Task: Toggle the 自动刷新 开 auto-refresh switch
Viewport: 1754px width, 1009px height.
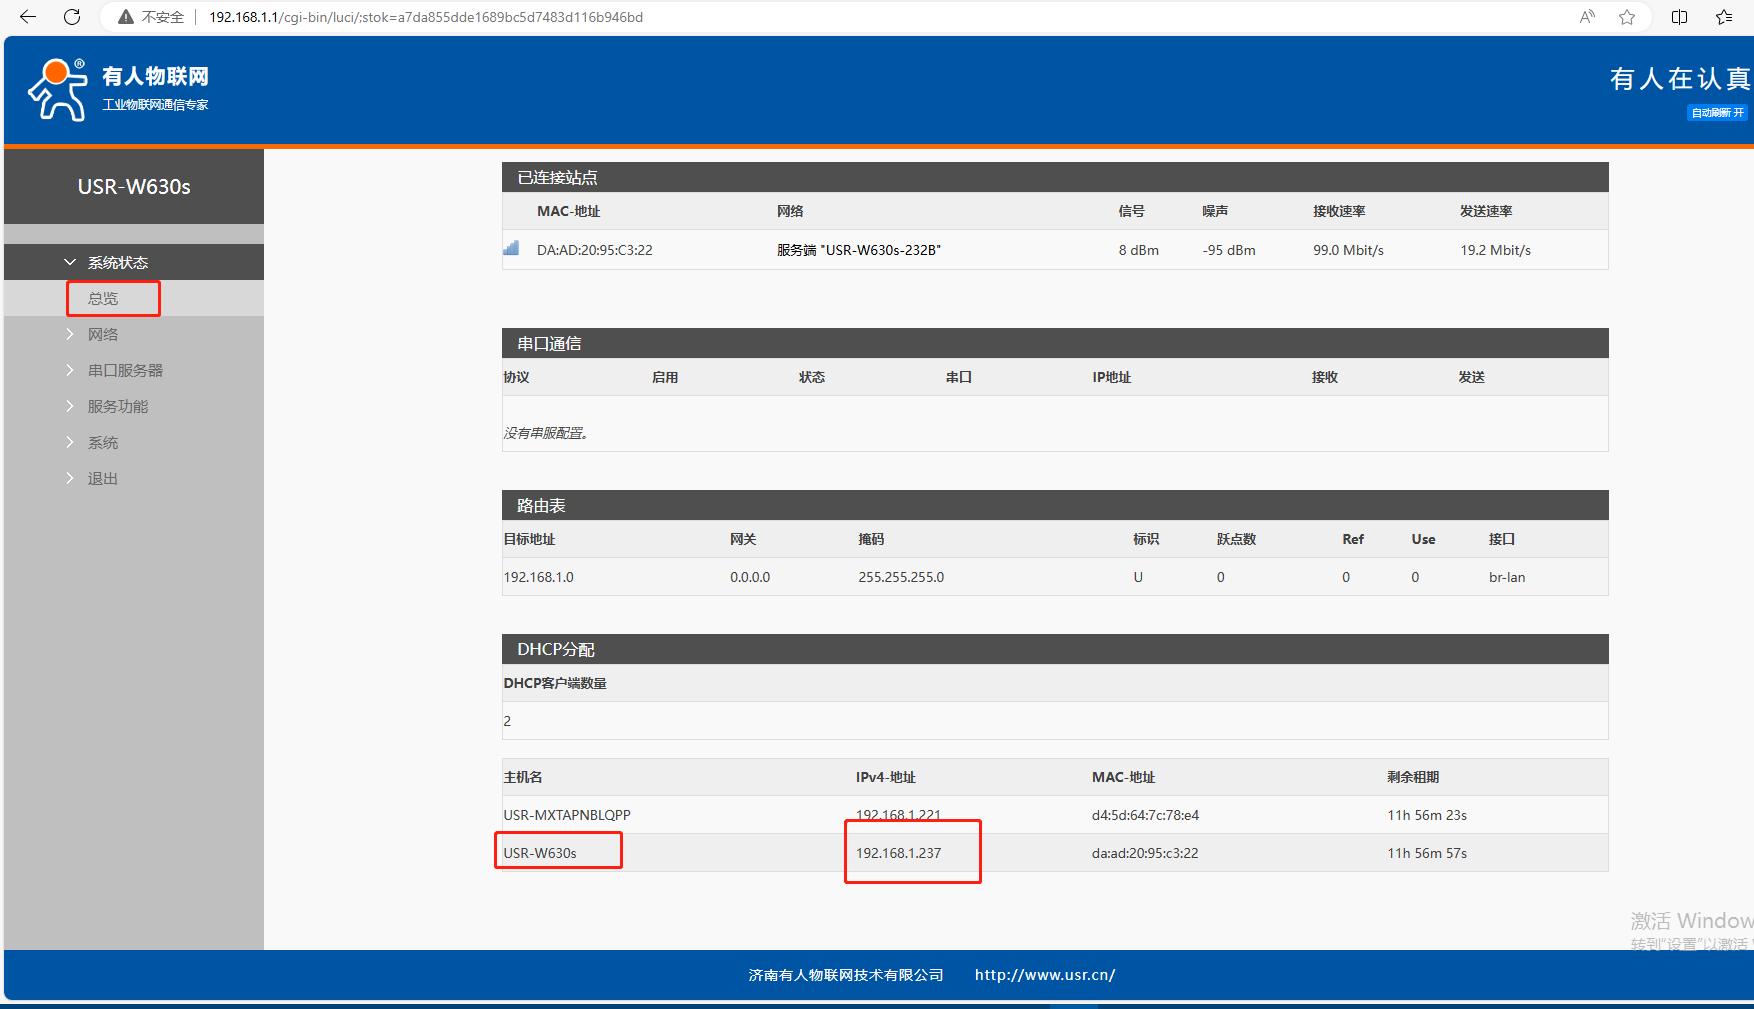Action: coord(1717,113)
